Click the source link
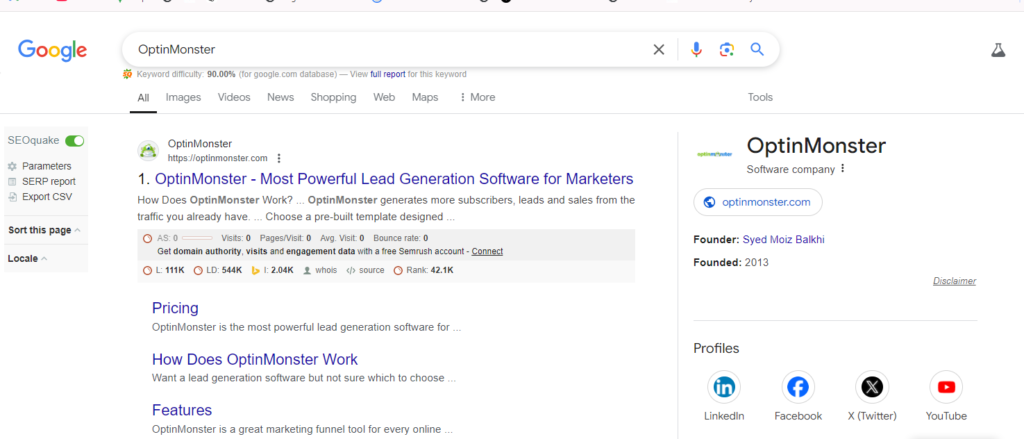 (372, 270)
